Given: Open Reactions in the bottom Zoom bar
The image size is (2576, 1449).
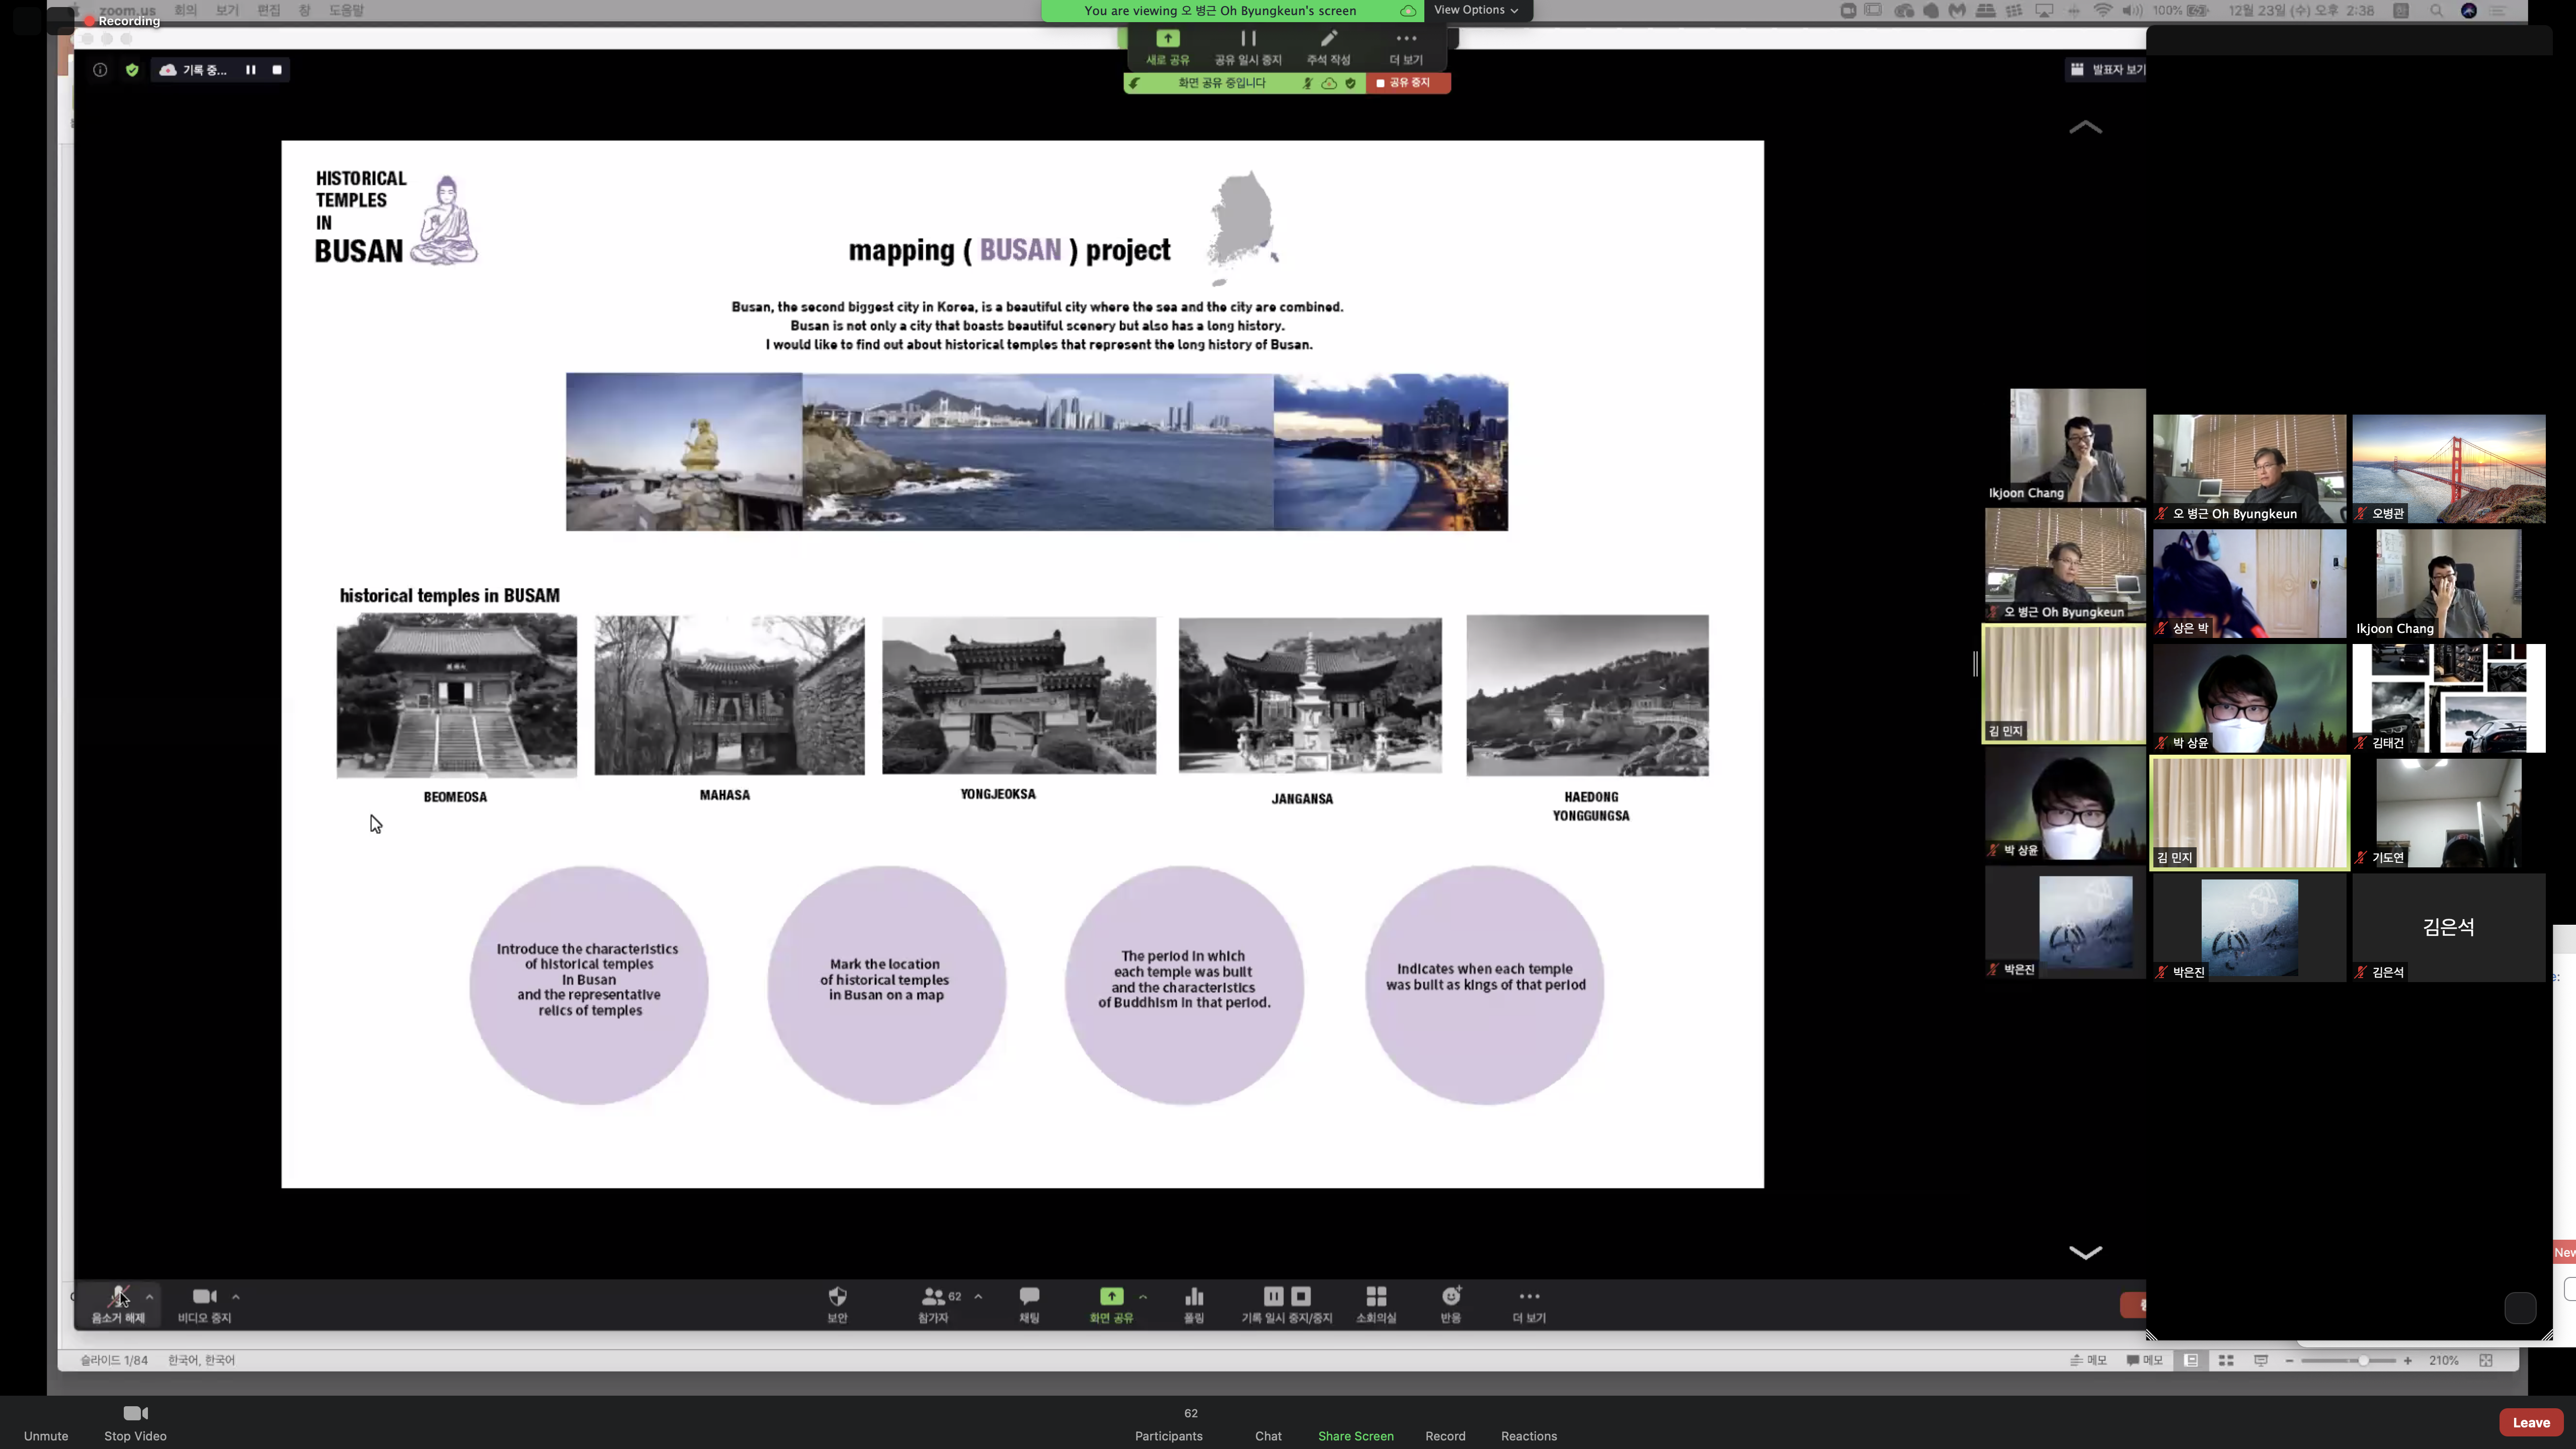Looking at the screenshot, I should click(x=1528, y=1435).
